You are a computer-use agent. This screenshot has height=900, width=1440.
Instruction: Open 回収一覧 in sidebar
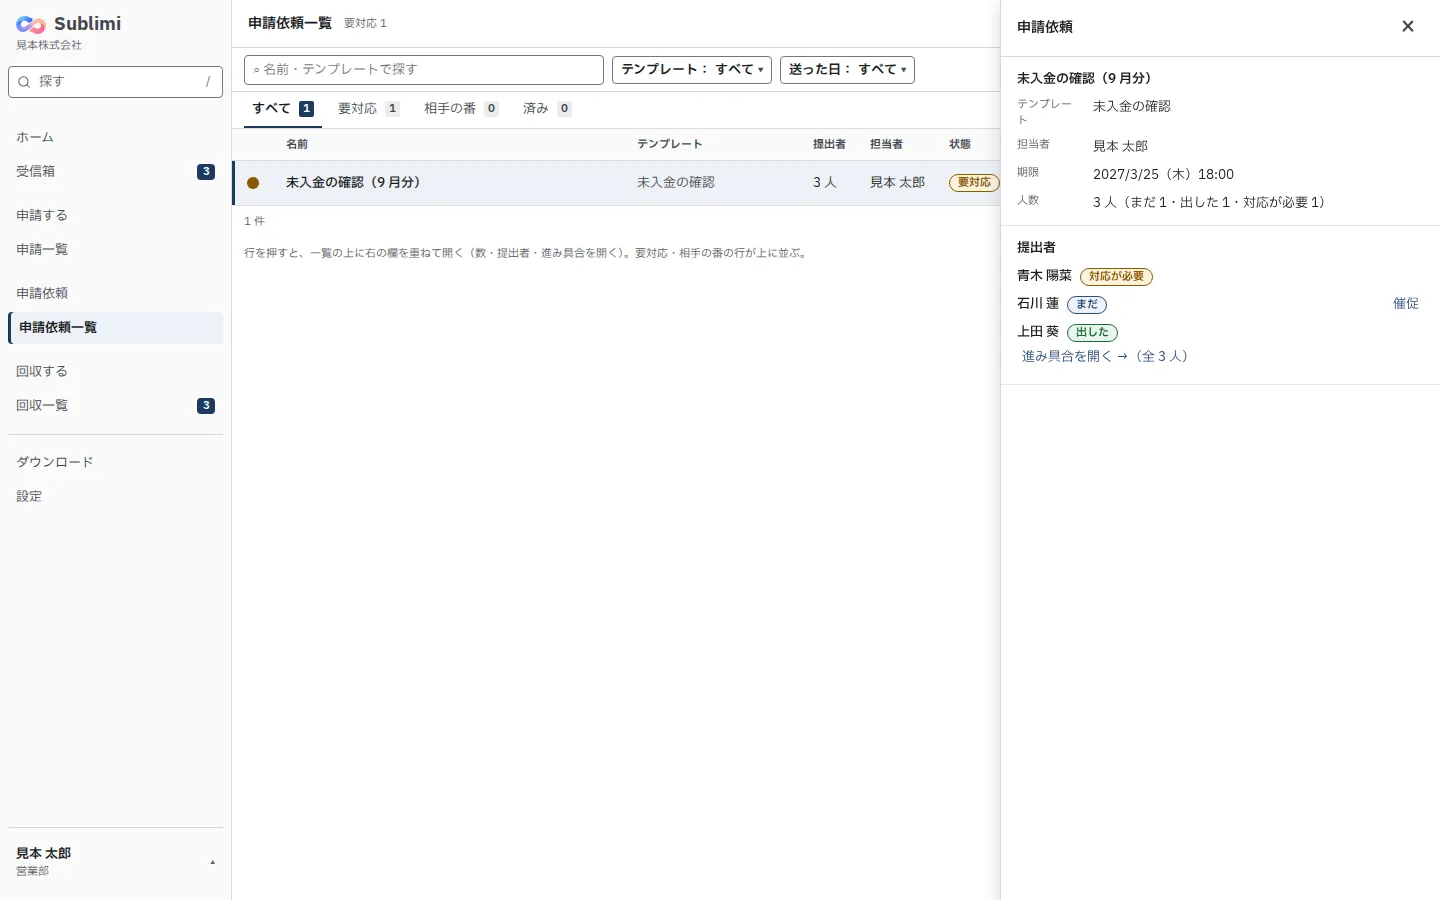tap(115, 406)
